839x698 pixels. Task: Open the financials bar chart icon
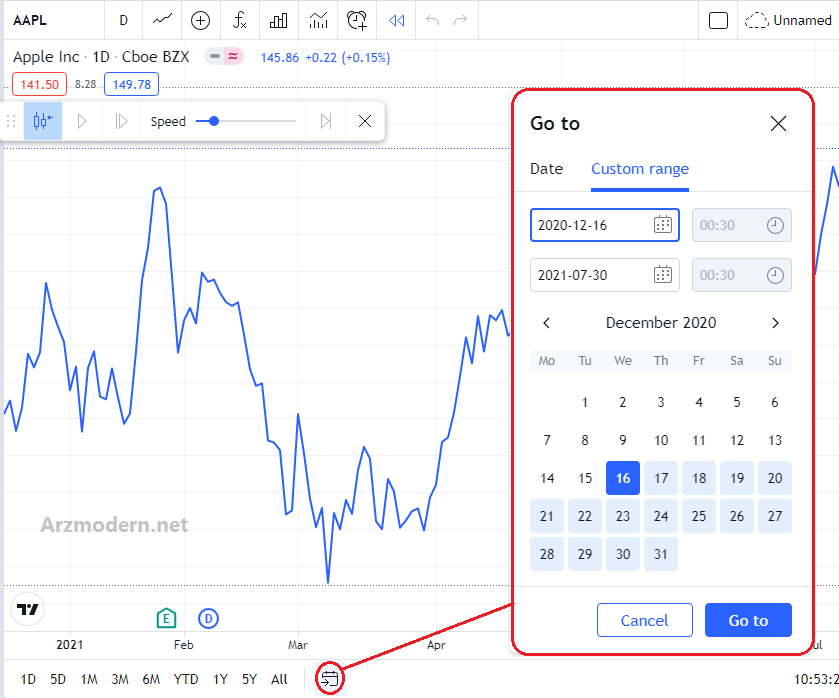click(278, 20)
